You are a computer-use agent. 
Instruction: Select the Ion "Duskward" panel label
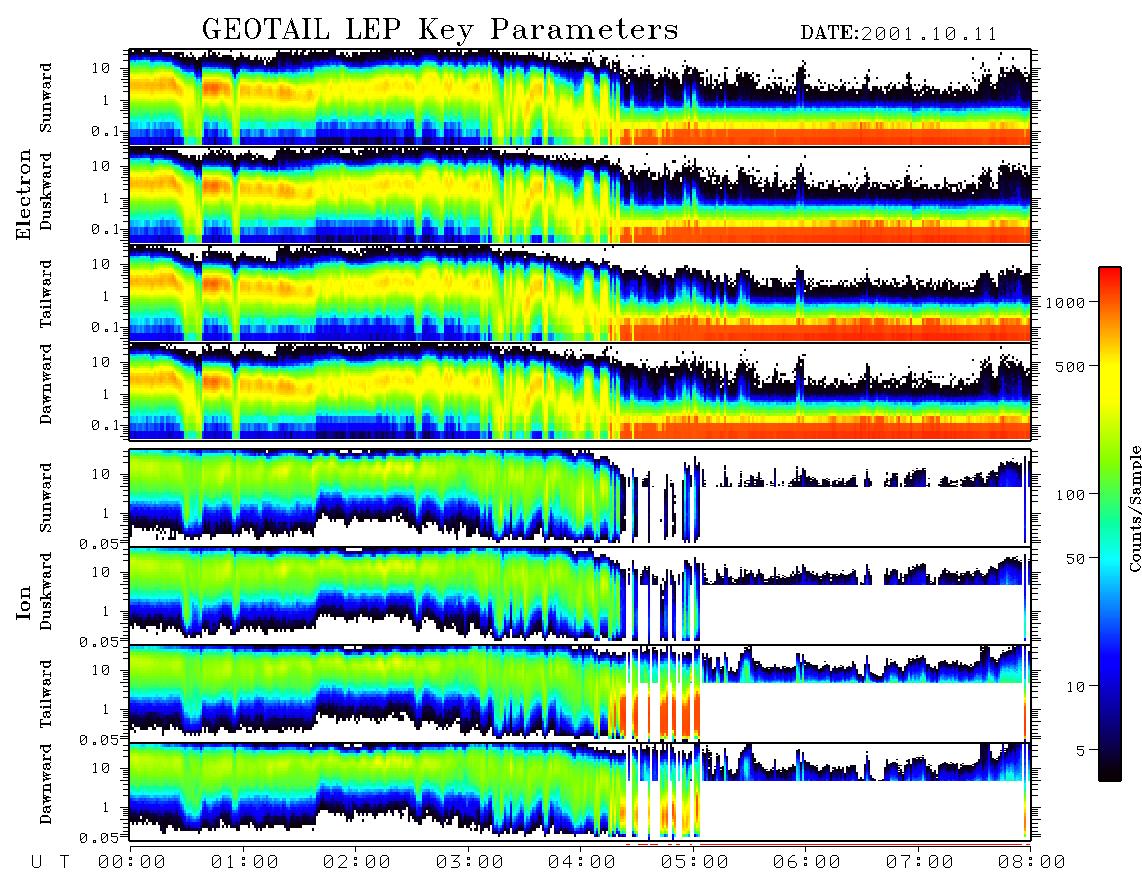(46, 592)
